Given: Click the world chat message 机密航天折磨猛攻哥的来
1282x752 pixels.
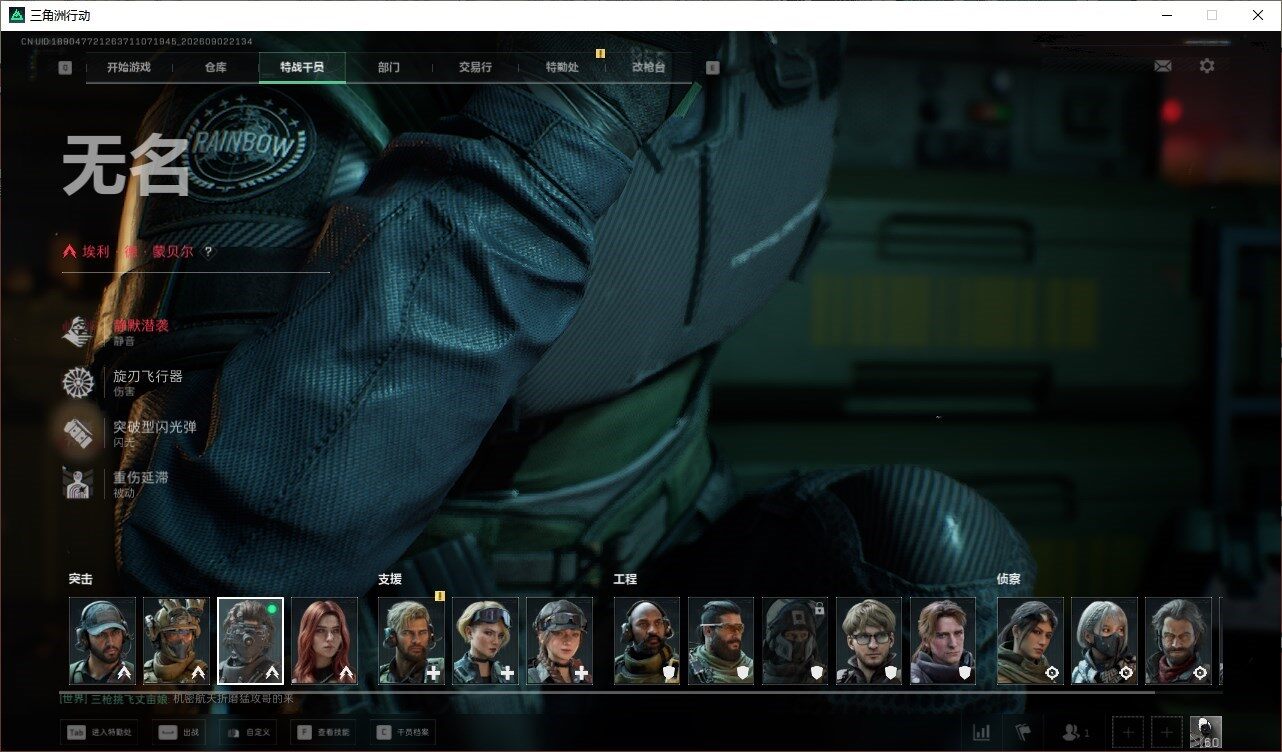Looking at the screenshot, I should coord(232,699).
